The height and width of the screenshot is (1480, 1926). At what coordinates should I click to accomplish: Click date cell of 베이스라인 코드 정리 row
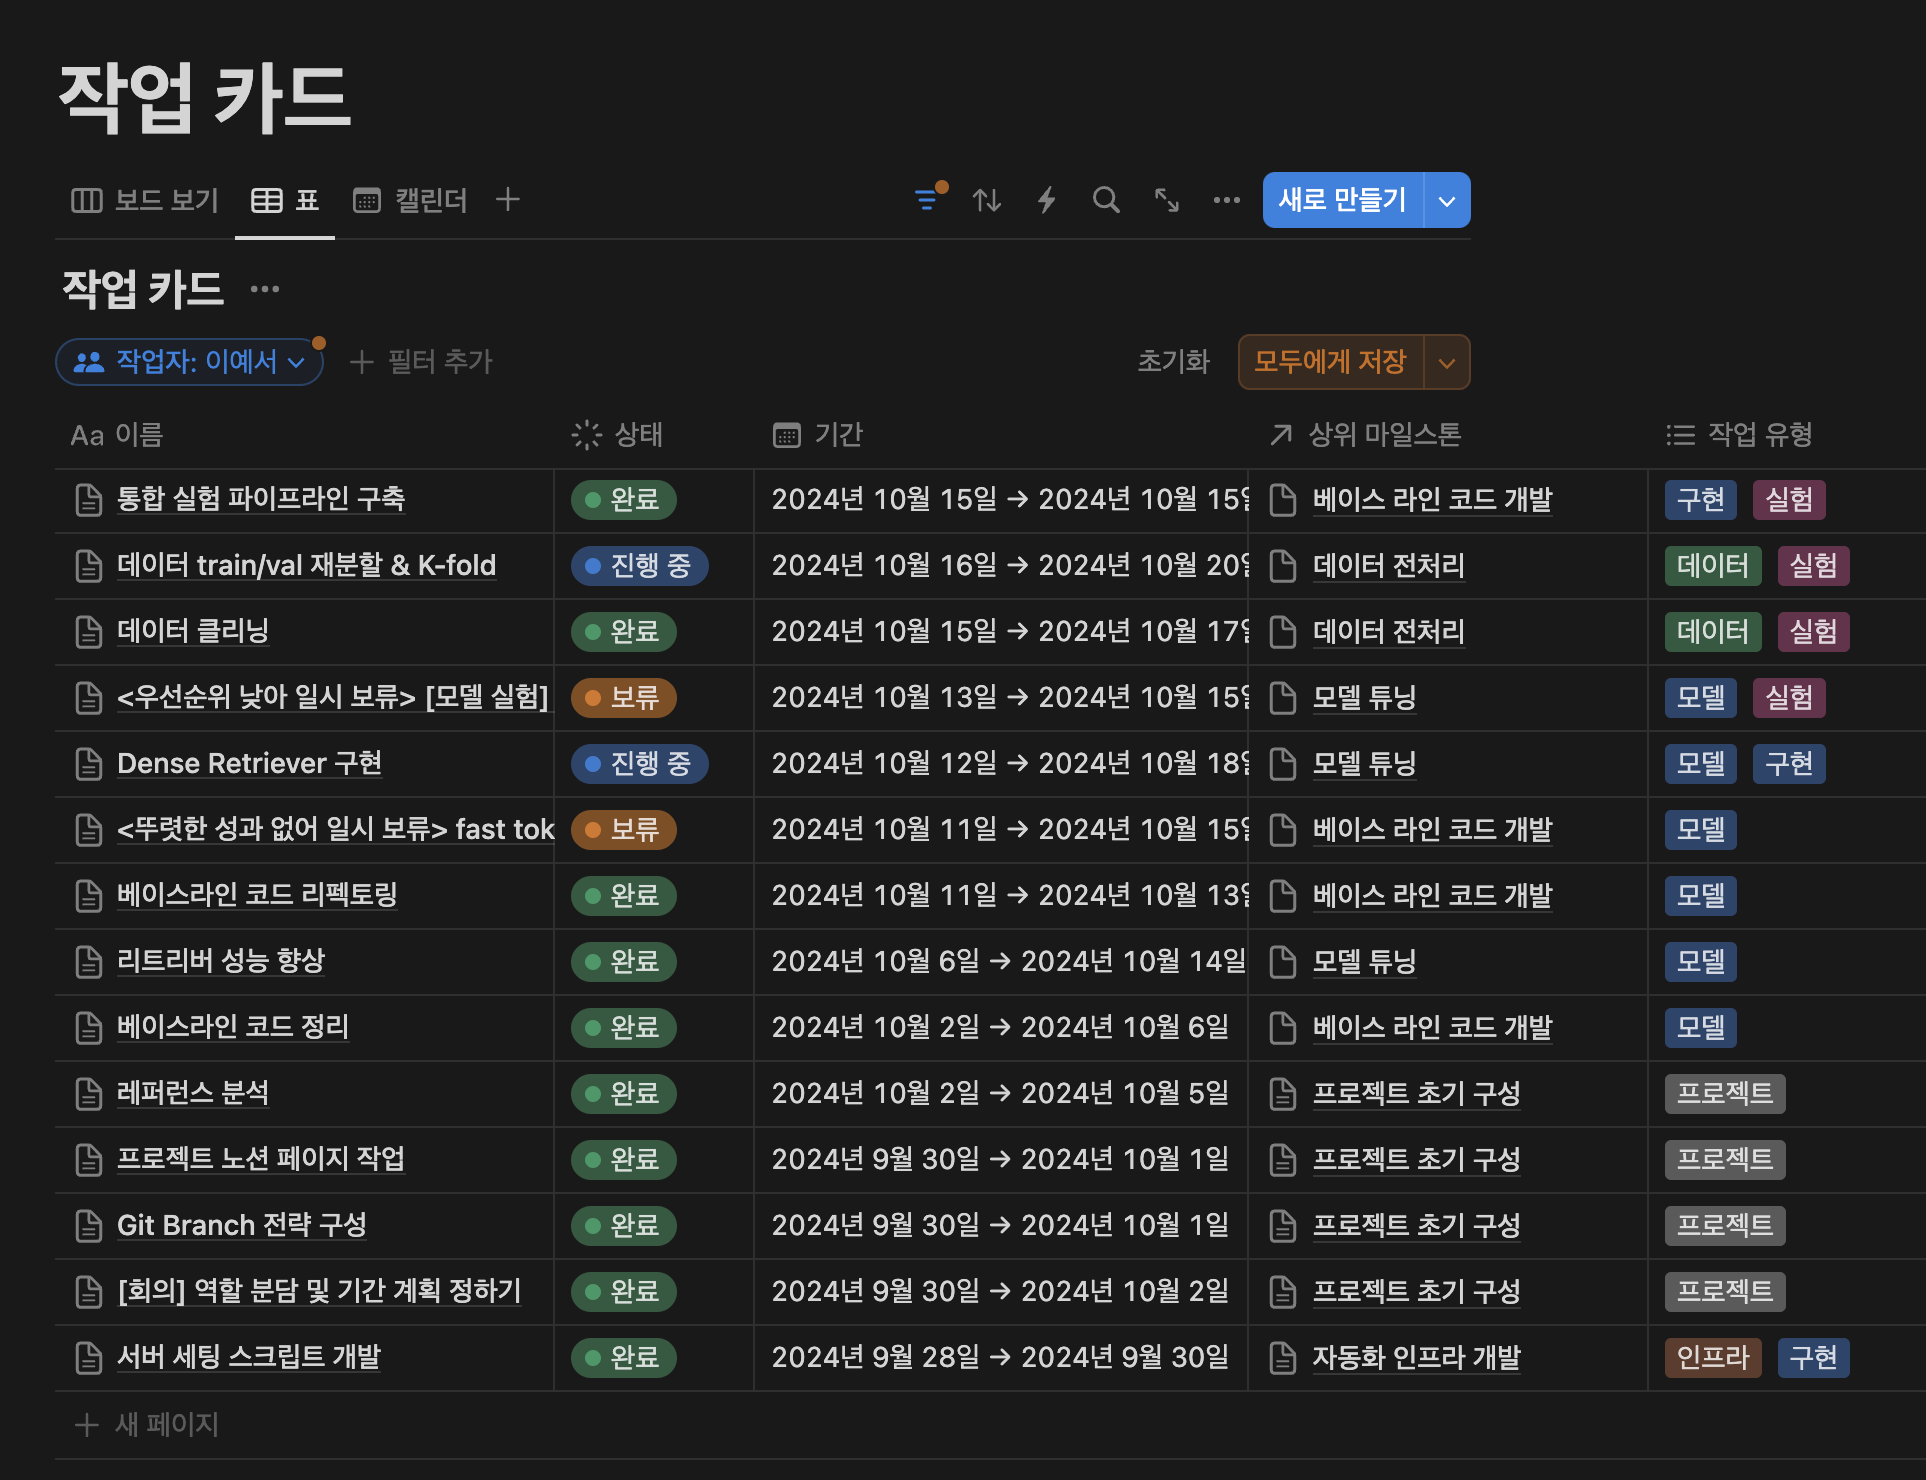click(x=1001, y=1028)
